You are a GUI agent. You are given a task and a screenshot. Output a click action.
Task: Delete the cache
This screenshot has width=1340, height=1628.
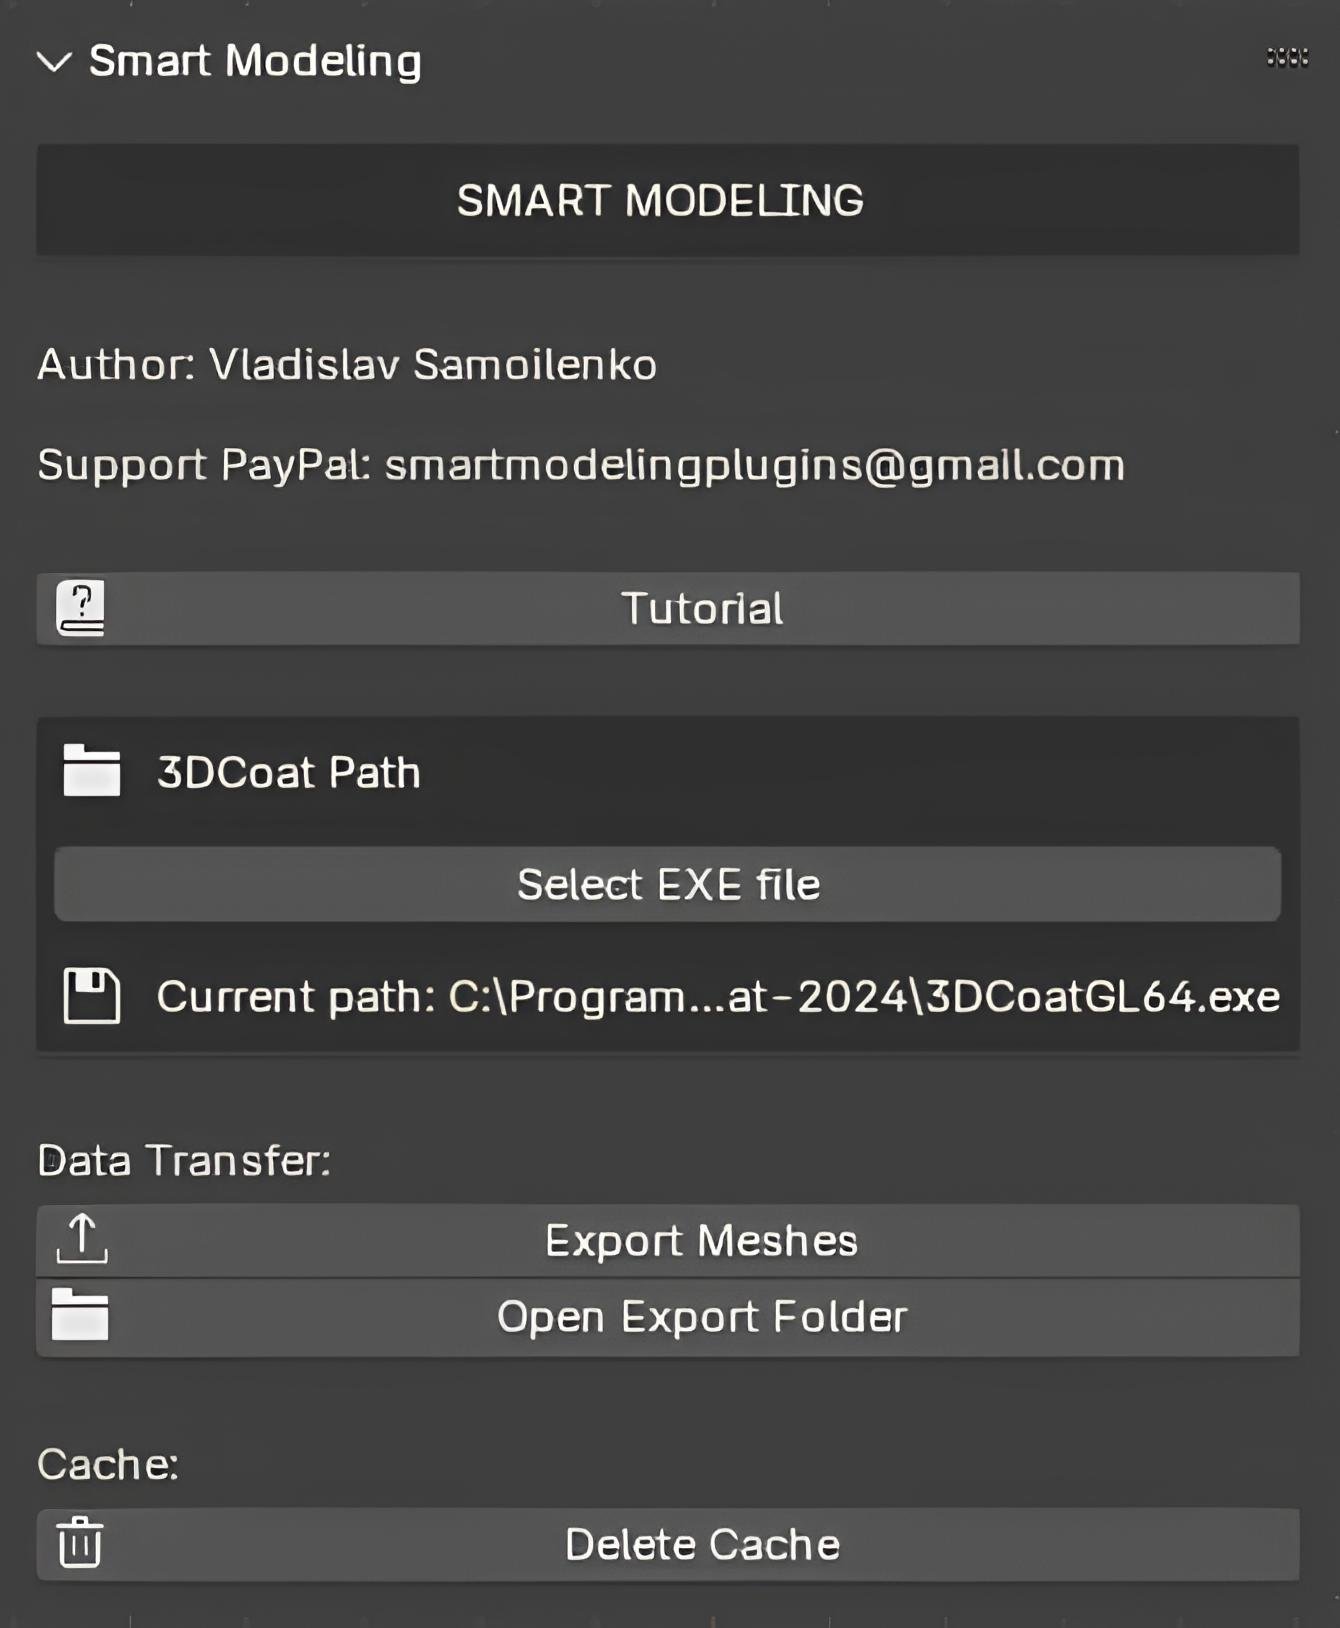coord(700,1543)
